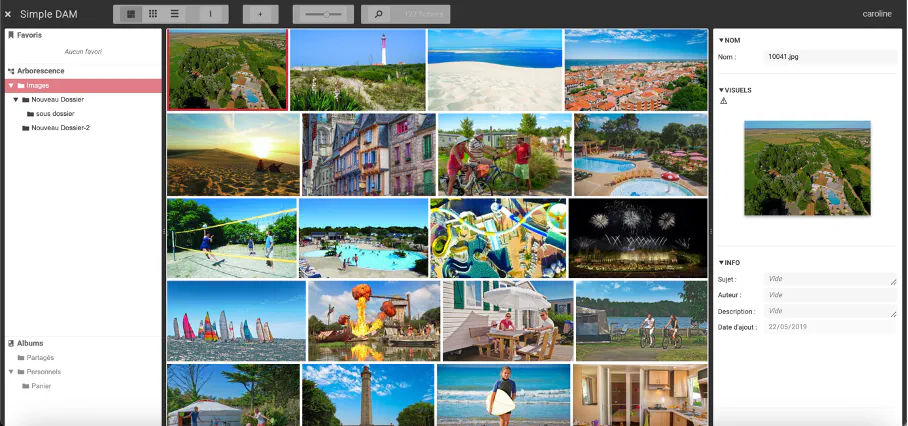The image size is (908, 426).
Task: Collapse the INFO section
Action: (721, 263)
